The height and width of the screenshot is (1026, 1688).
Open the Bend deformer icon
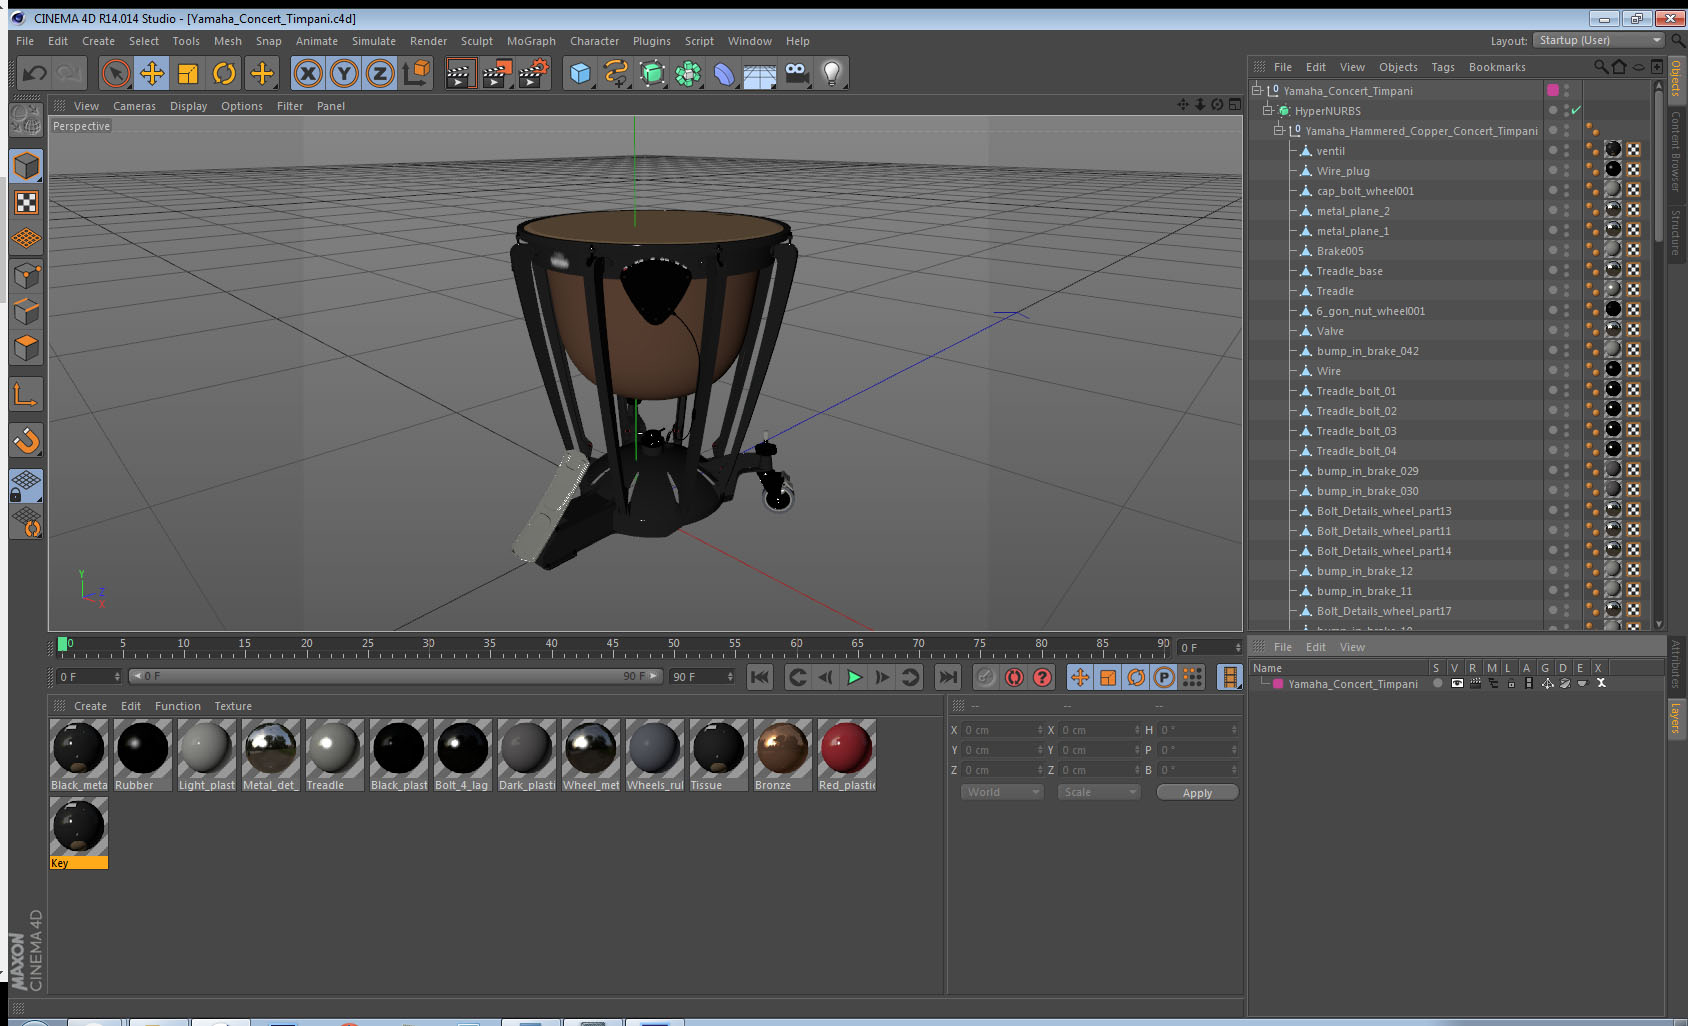coord(724,73)
